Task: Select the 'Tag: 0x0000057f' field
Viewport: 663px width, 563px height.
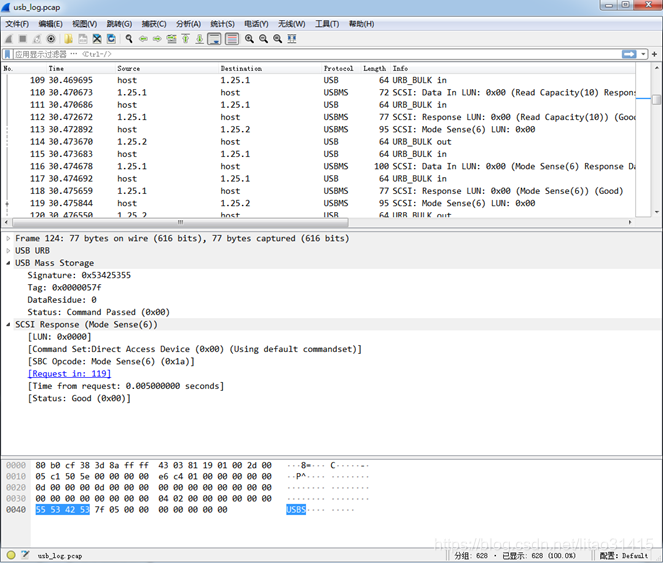Action: click(x=64, y=288)
